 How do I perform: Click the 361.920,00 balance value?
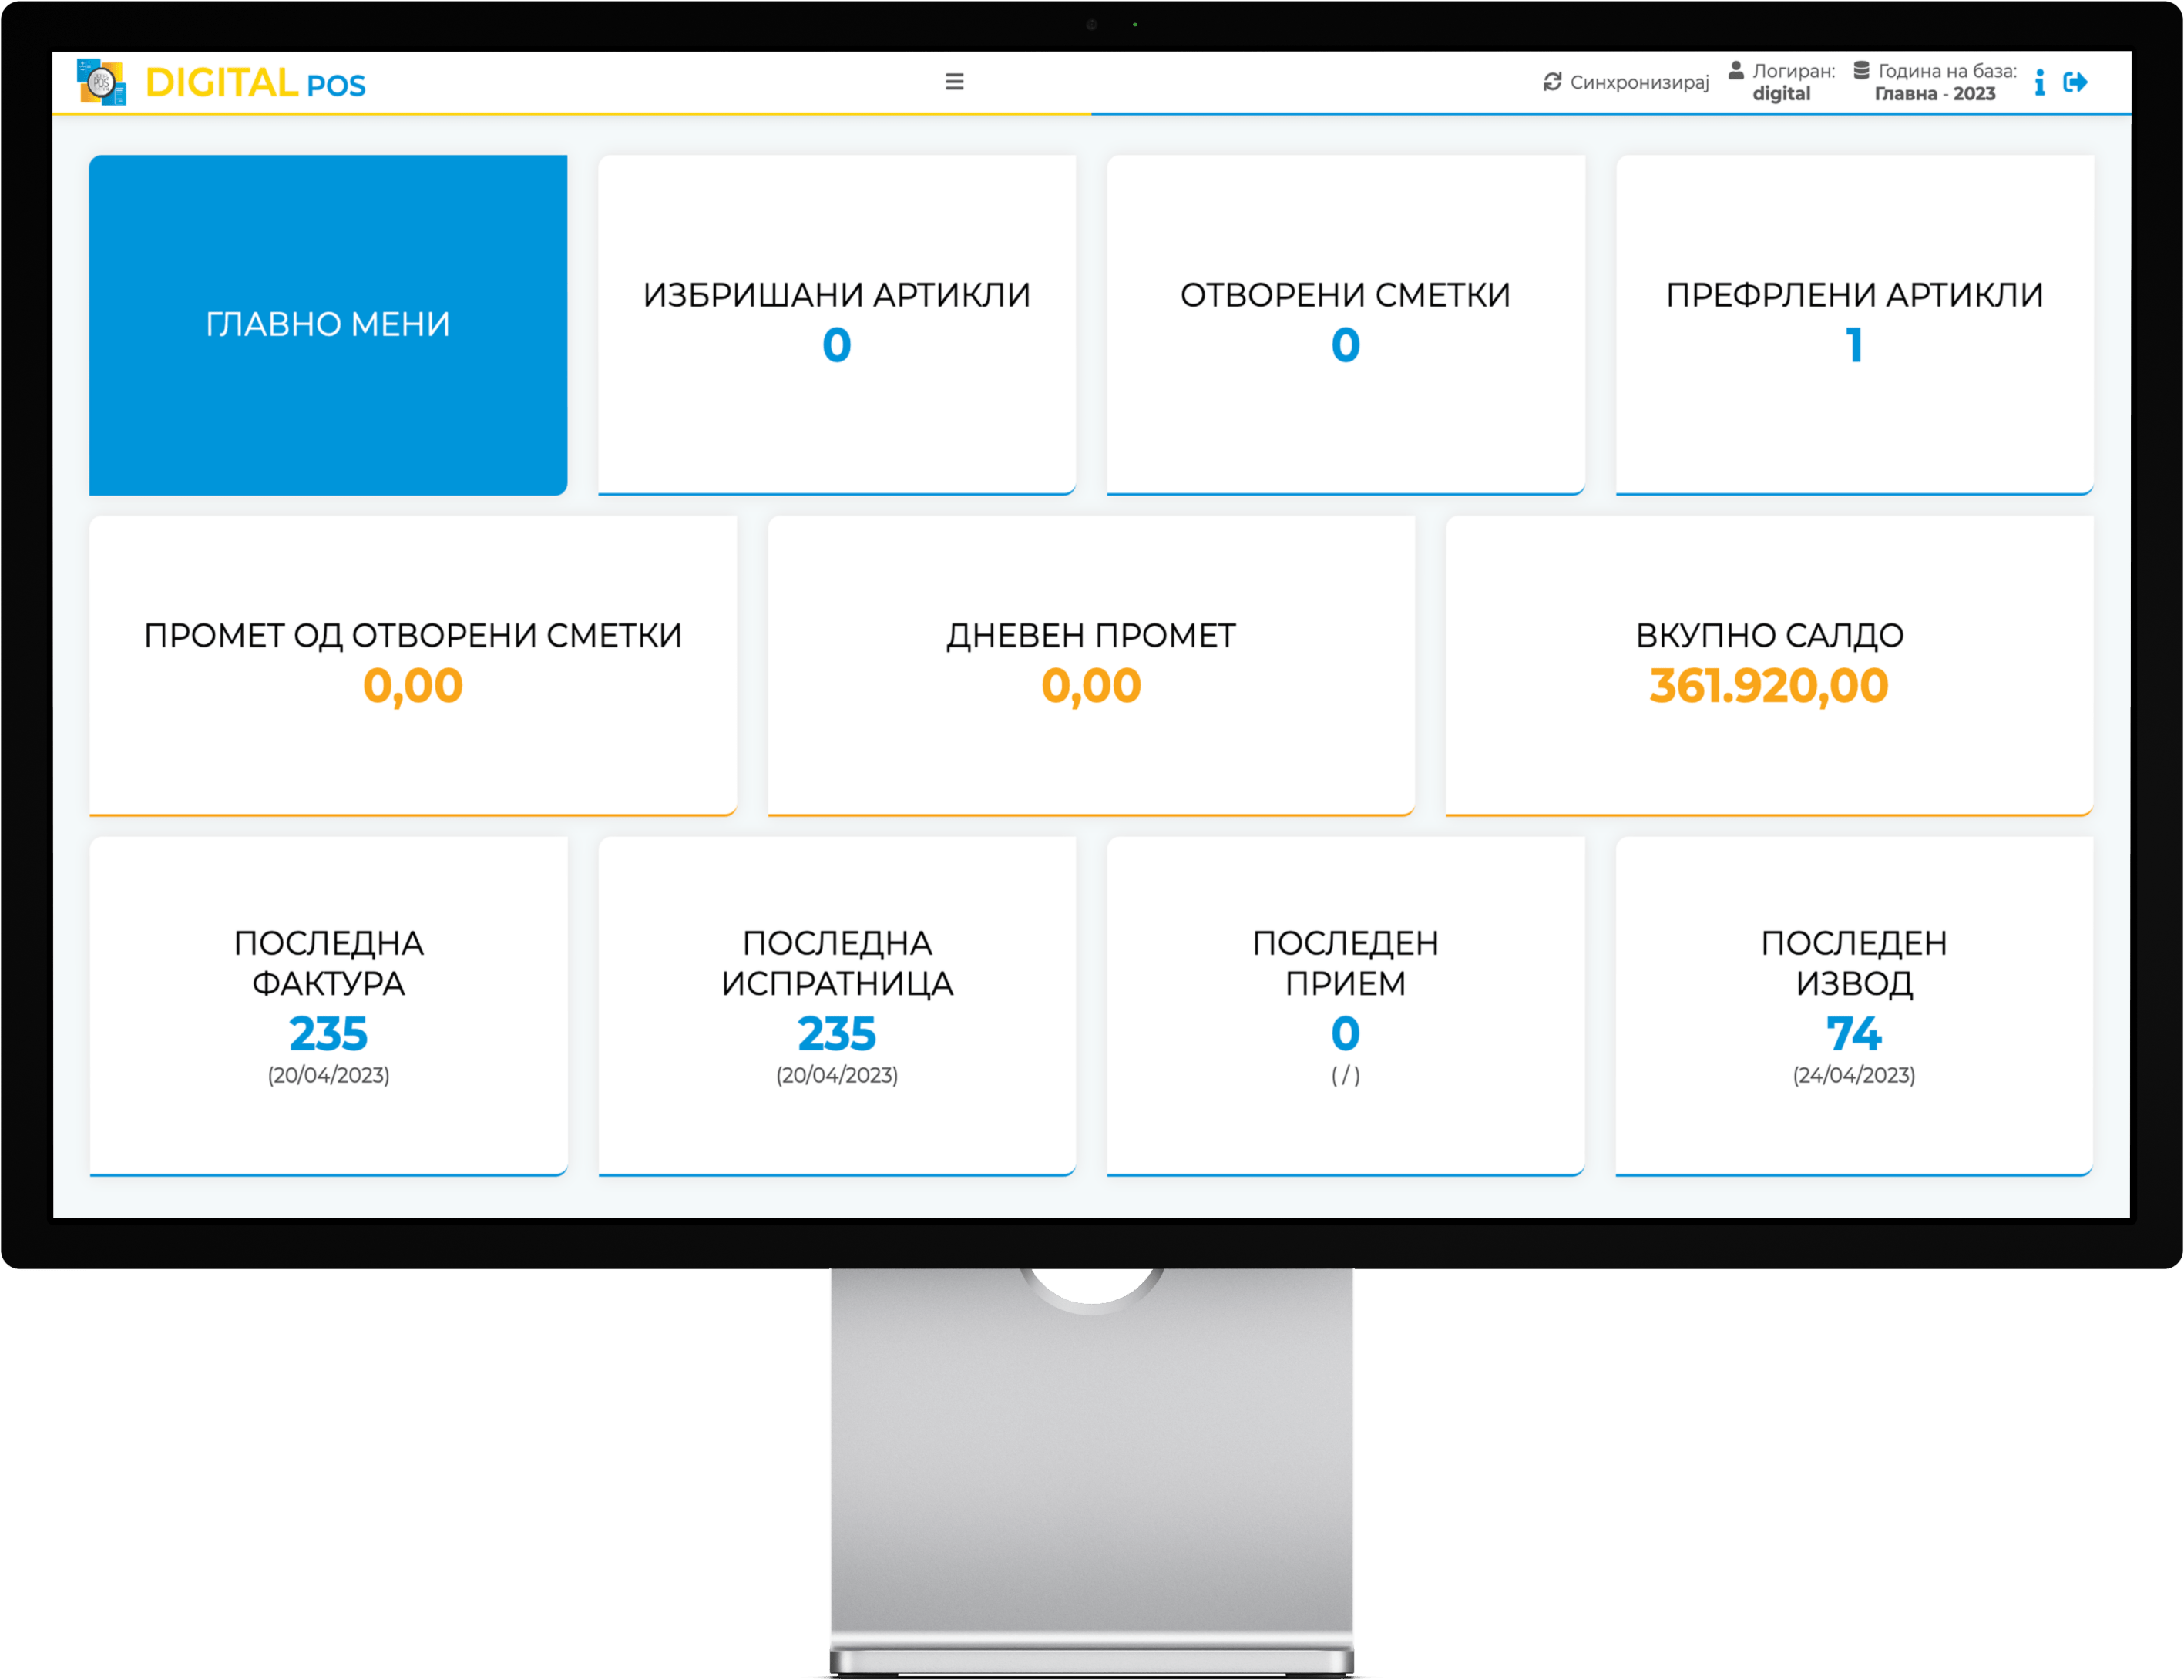(x=1769, y=687)
